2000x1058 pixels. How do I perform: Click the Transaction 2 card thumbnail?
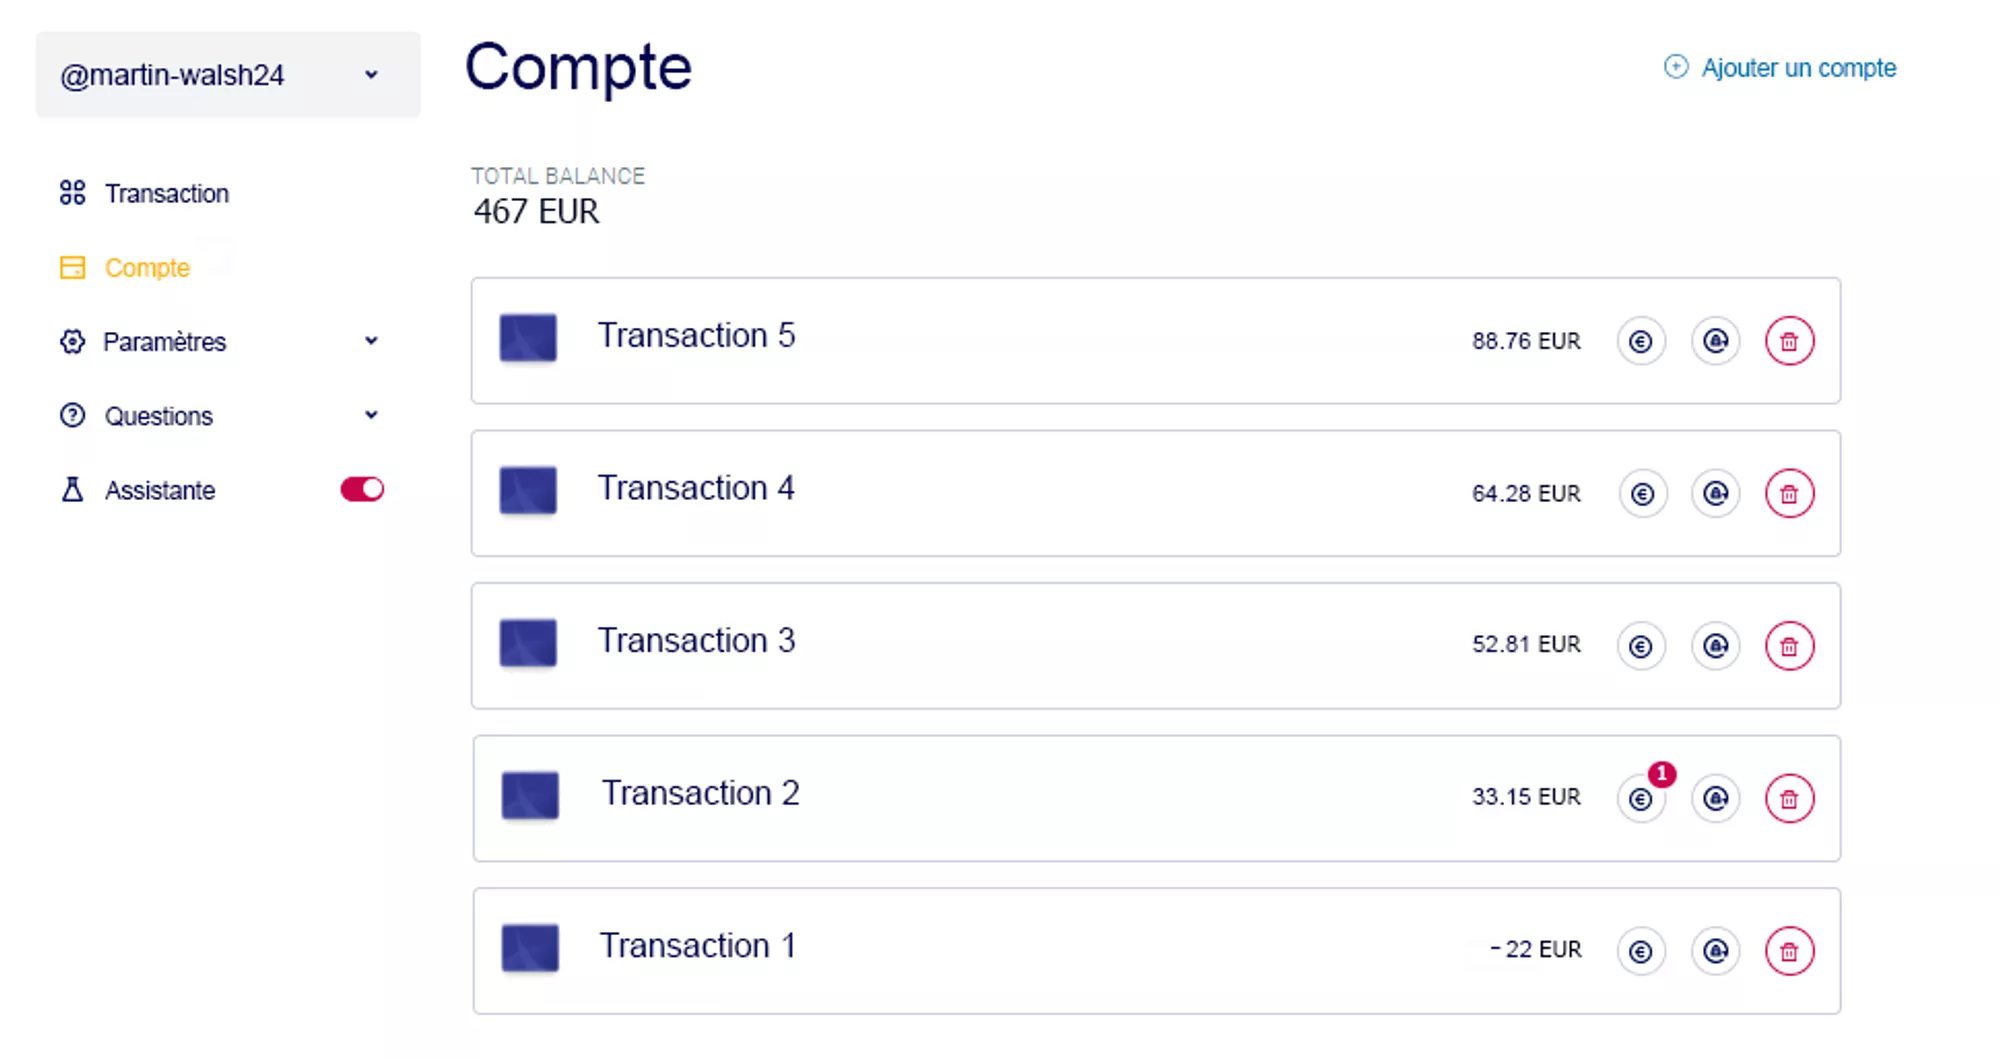click(530, 796)
